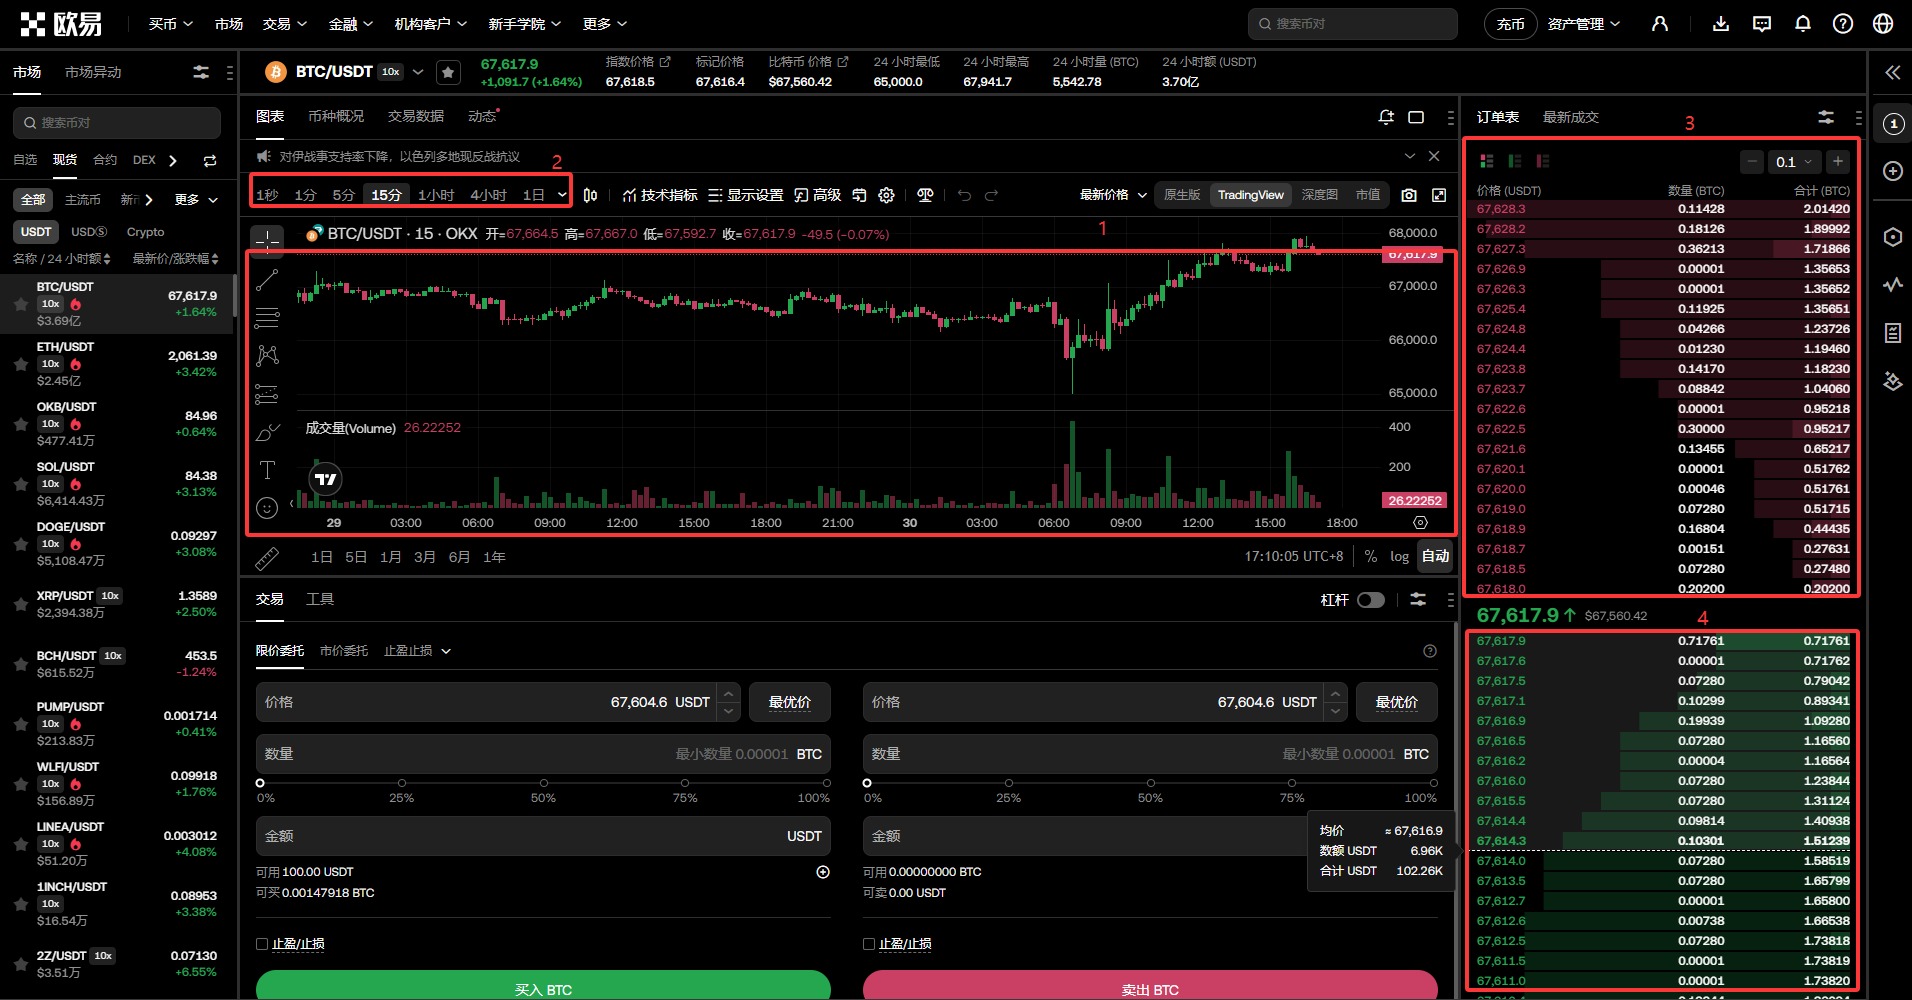The height and width of the screenshot is (1000, 1912).
Task: Select the trend line drawing tool
Action: point(267,280)
